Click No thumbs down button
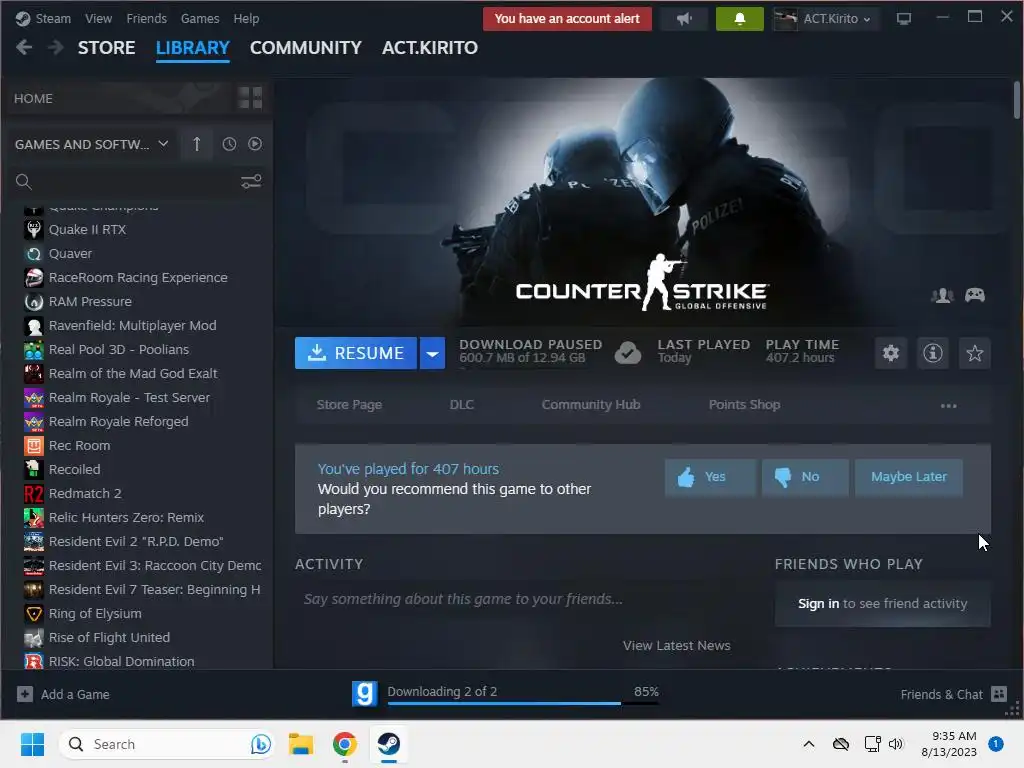The width and height of the screenshot is (1024, 768). click(805, 477)
